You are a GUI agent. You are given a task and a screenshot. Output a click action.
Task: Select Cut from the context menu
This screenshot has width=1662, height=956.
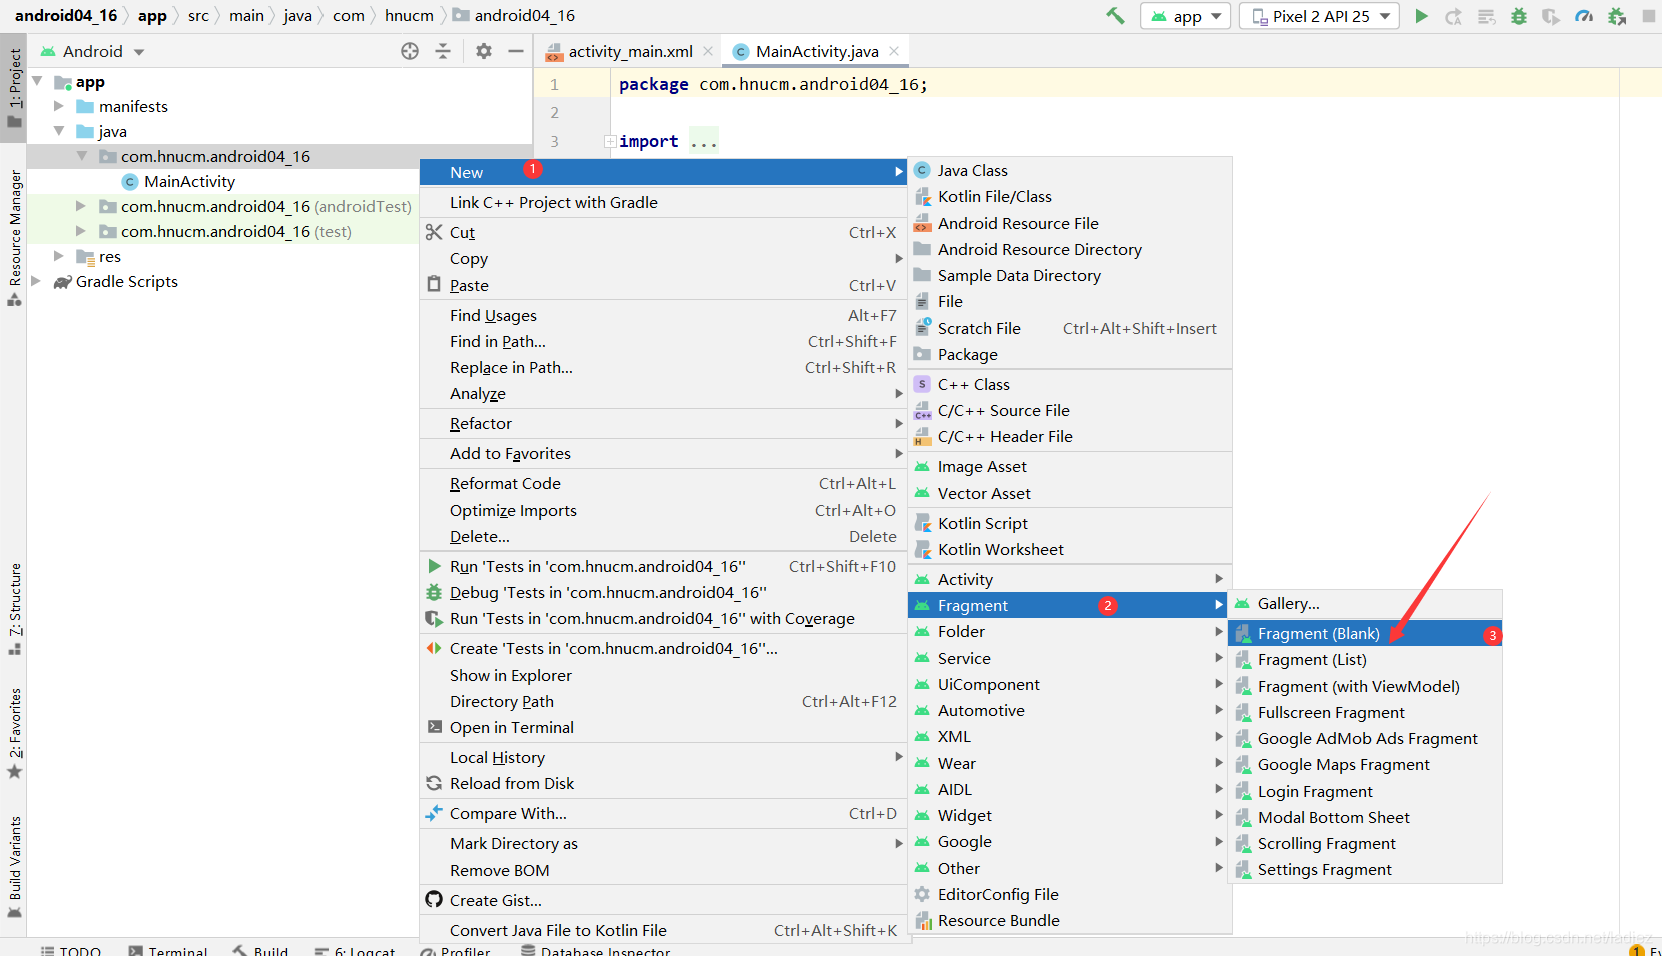coord(663,232)
